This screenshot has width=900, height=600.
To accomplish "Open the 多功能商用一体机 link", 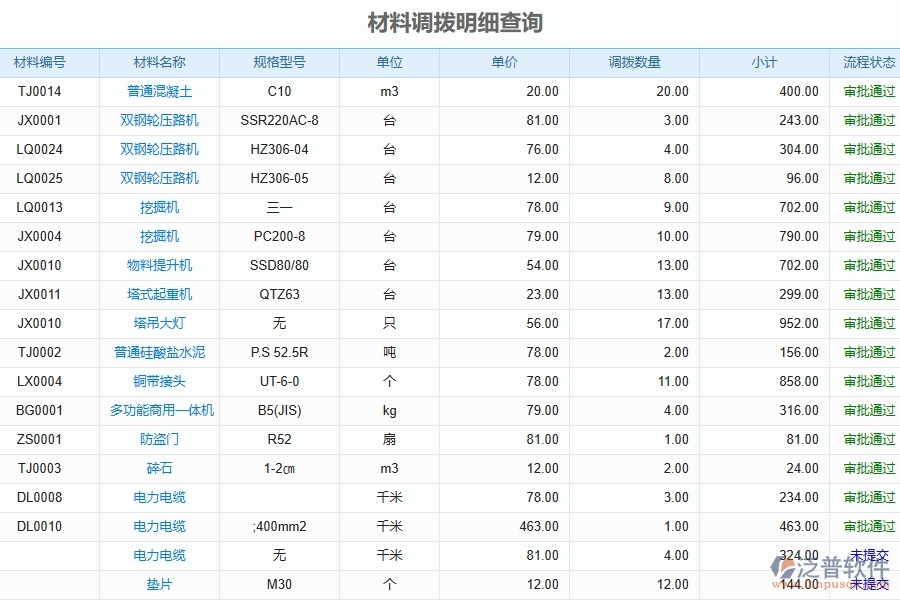I will [158, 410].
